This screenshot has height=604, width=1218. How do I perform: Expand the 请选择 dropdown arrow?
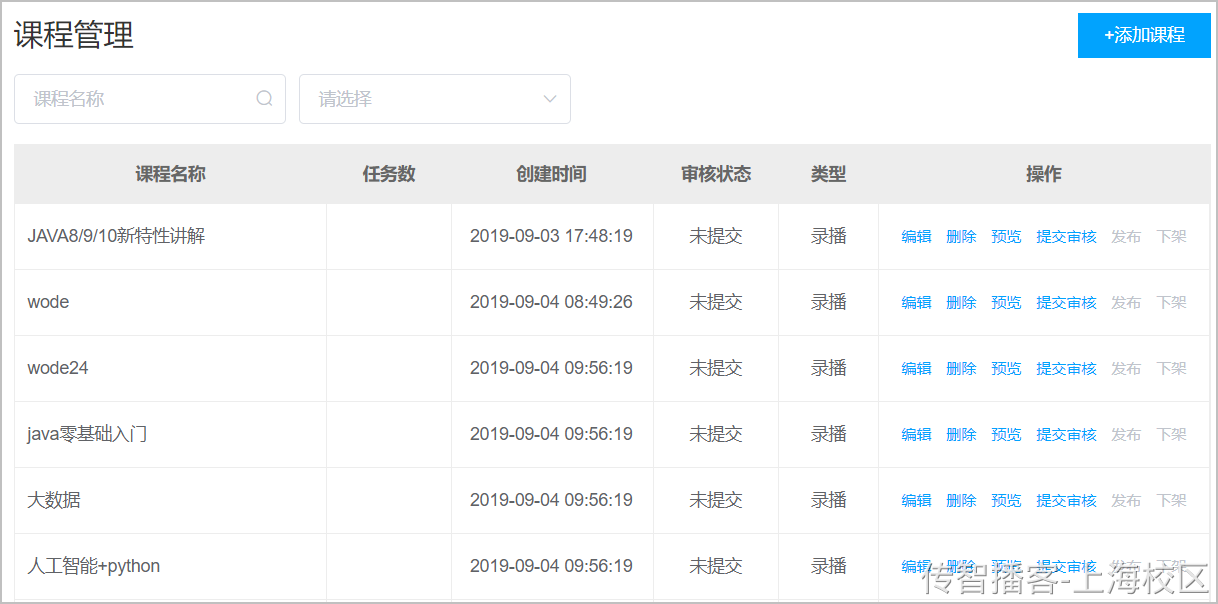click(x=549, y=99)
